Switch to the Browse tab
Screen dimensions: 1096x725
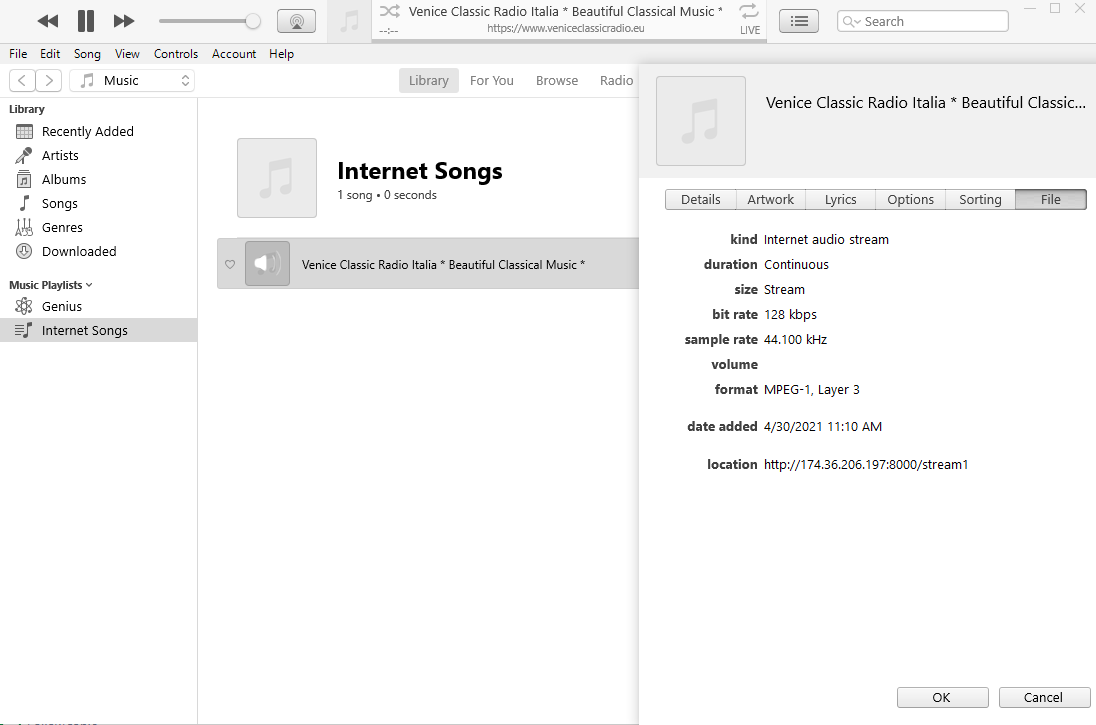coord(557,80)
